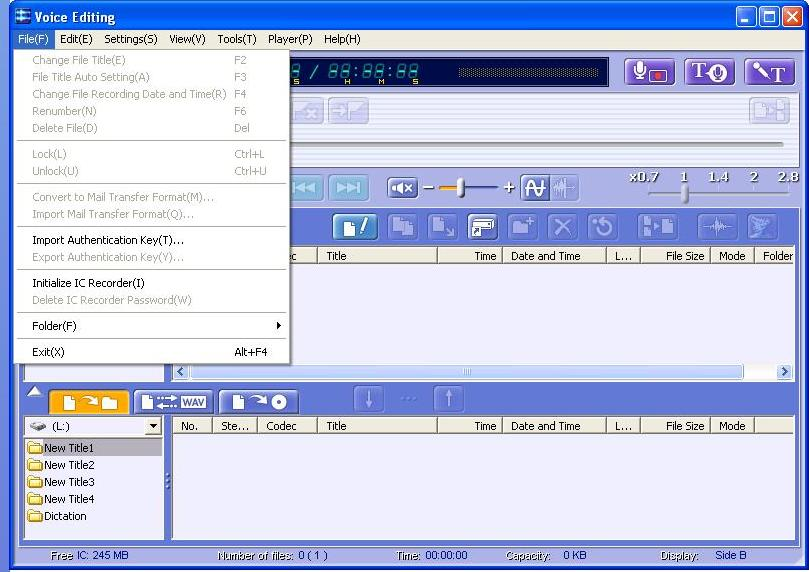Click the waveform edit icon
The height and width of the screenshot is (572, 809).
point(717,227)
